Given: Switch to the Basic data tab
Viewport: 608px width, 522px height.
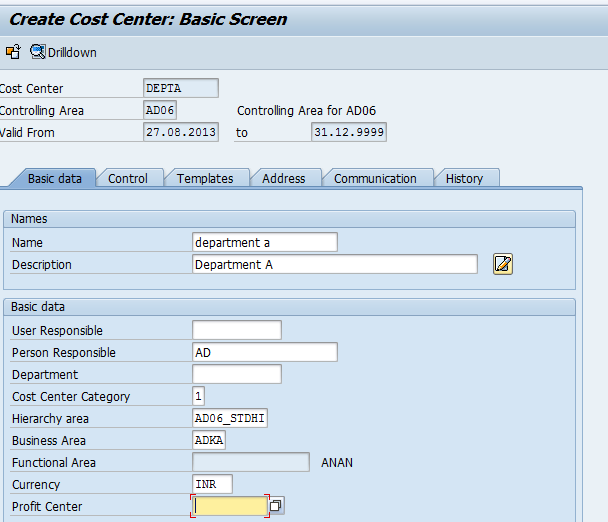Looking at the screenshot, I should (x=55, y=178).
